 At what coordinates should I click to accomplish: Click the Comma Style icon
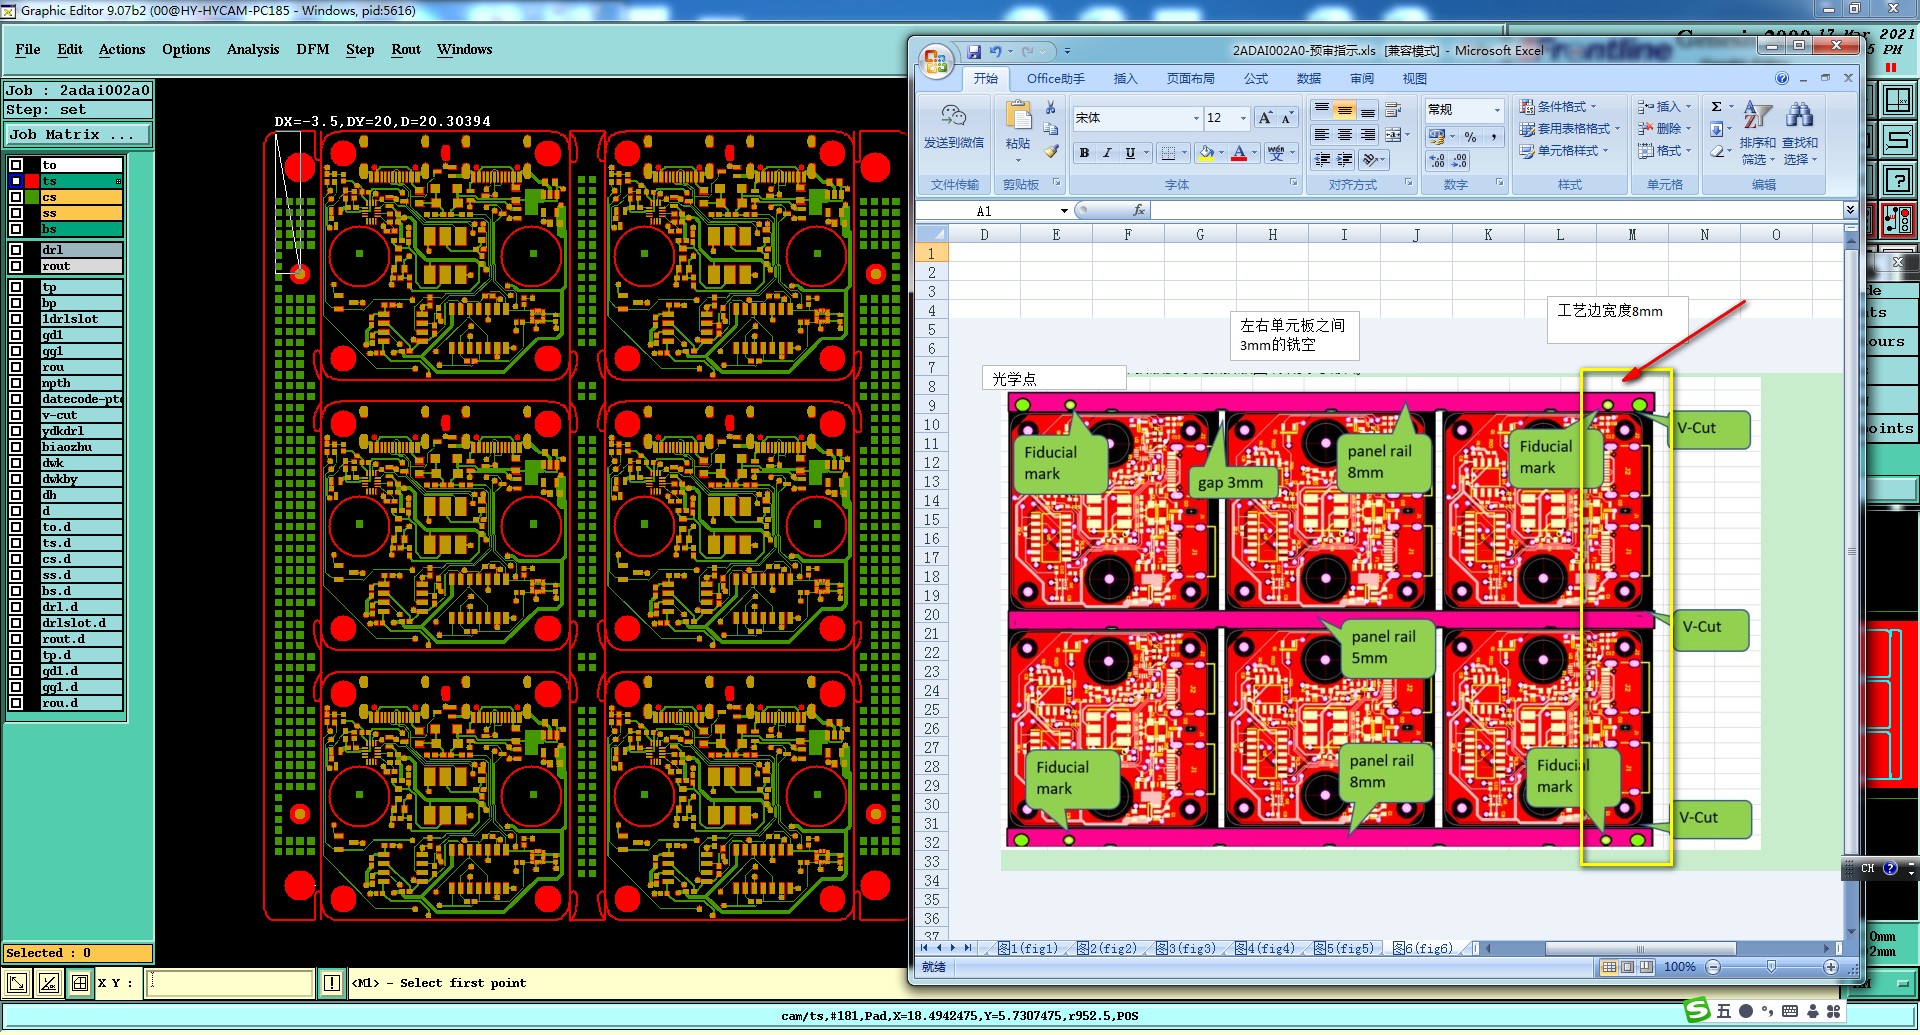point(1493,136)
